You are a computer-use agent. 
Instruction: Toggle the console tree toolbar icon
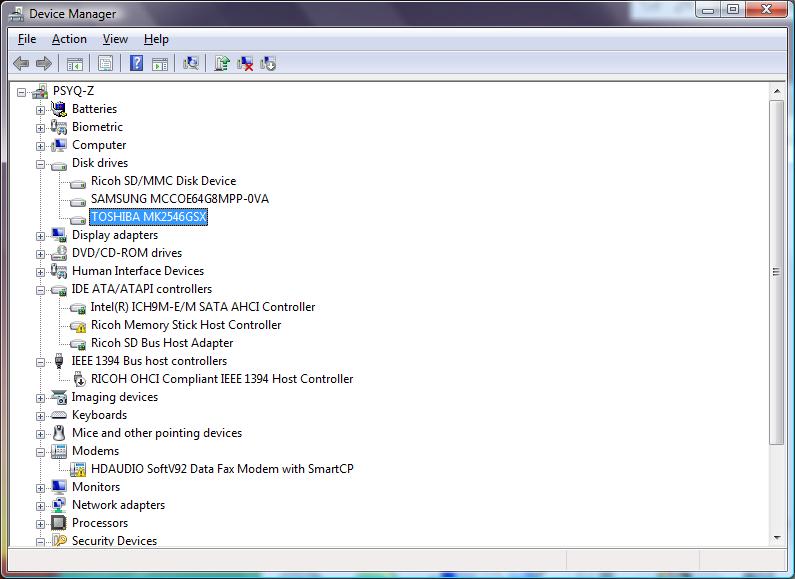point(75,64)
